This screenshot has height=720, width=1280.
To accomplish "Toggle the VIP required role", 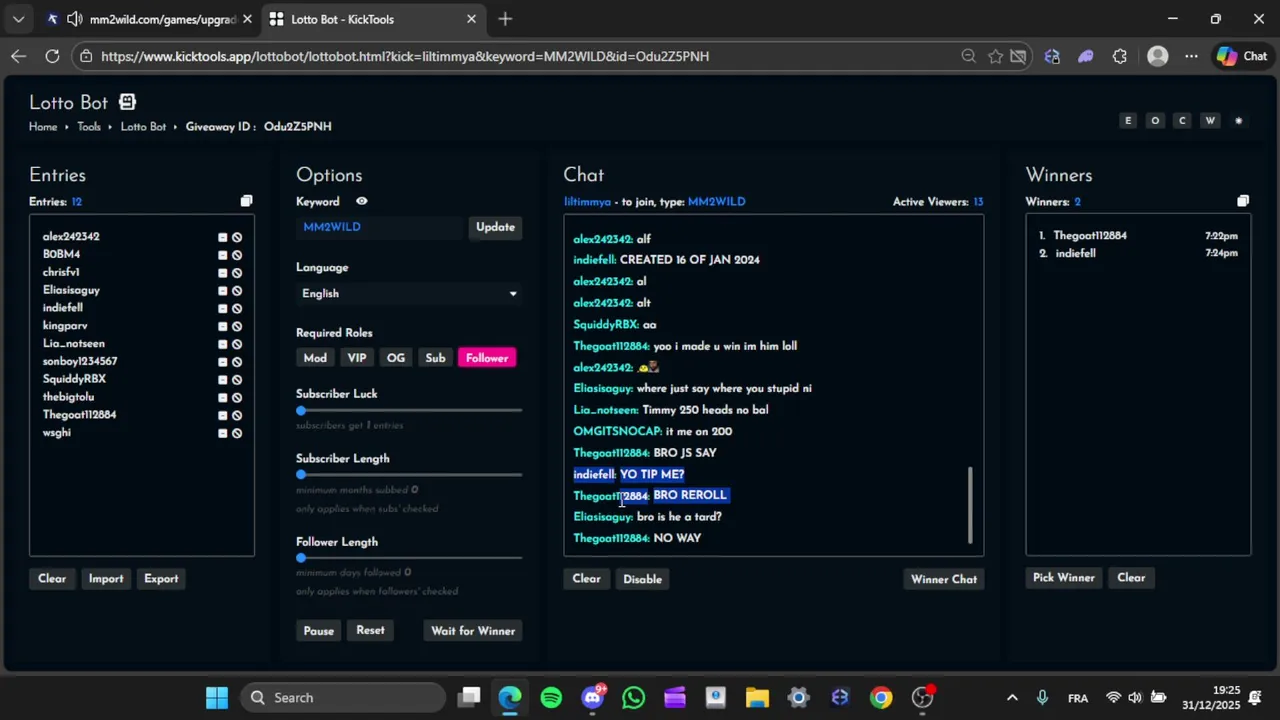I will point(357,358).
